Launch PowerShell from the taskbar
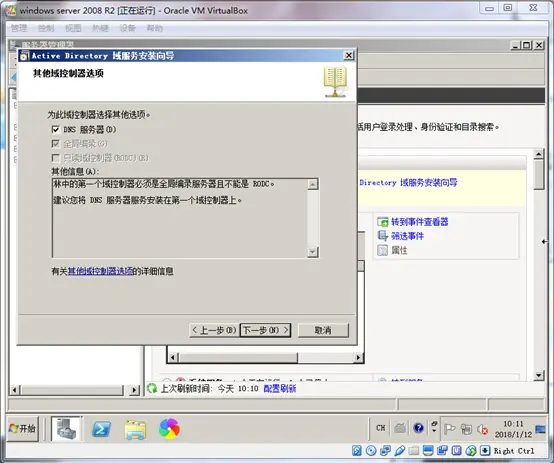 click(101, 429)
